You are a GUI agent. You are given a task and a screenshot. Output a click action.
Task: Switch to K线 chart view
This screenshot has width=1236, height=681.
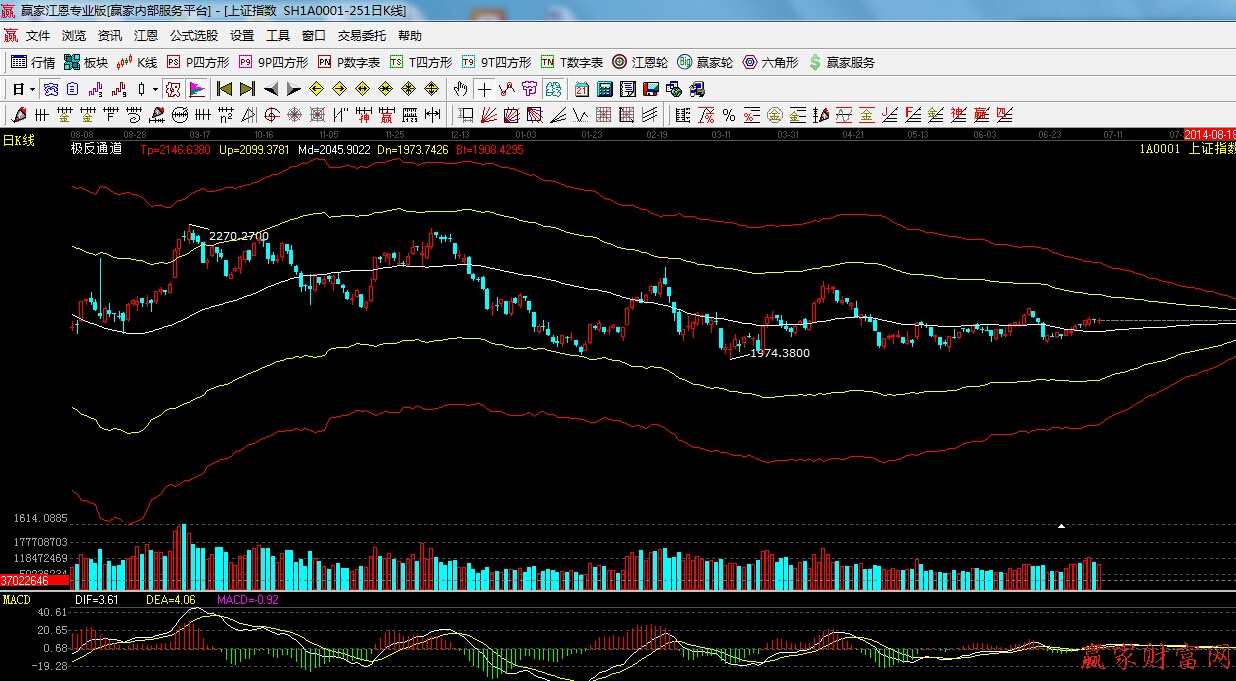[137, 62]
